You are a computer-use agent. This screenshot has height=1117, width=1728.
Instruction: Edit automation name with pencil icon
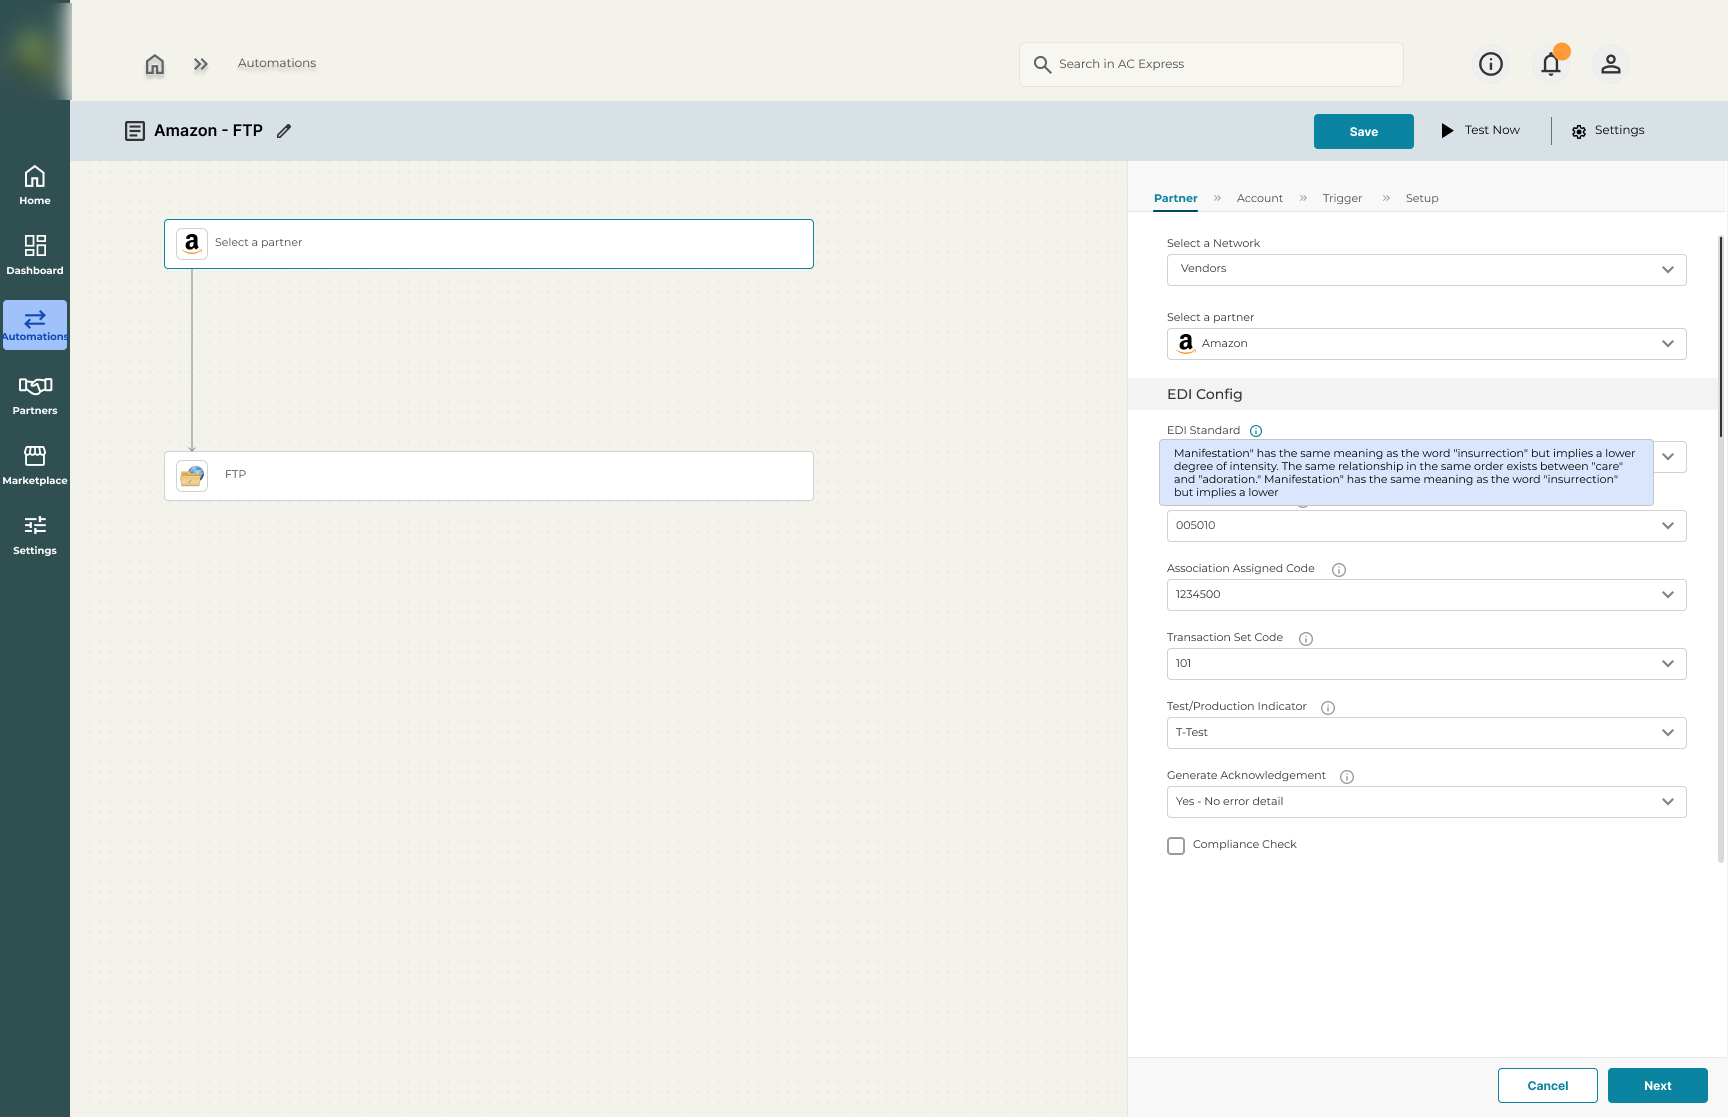point(284,131)
